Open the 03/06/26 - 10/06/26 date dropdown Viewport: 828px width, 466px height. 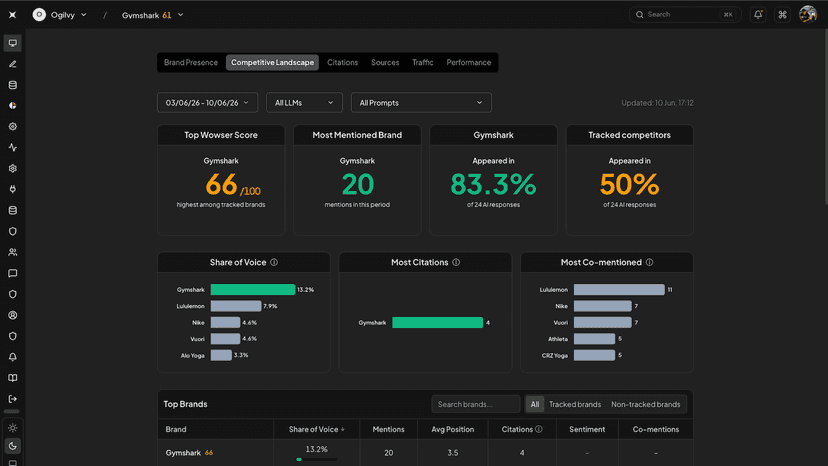click(208, 102)
